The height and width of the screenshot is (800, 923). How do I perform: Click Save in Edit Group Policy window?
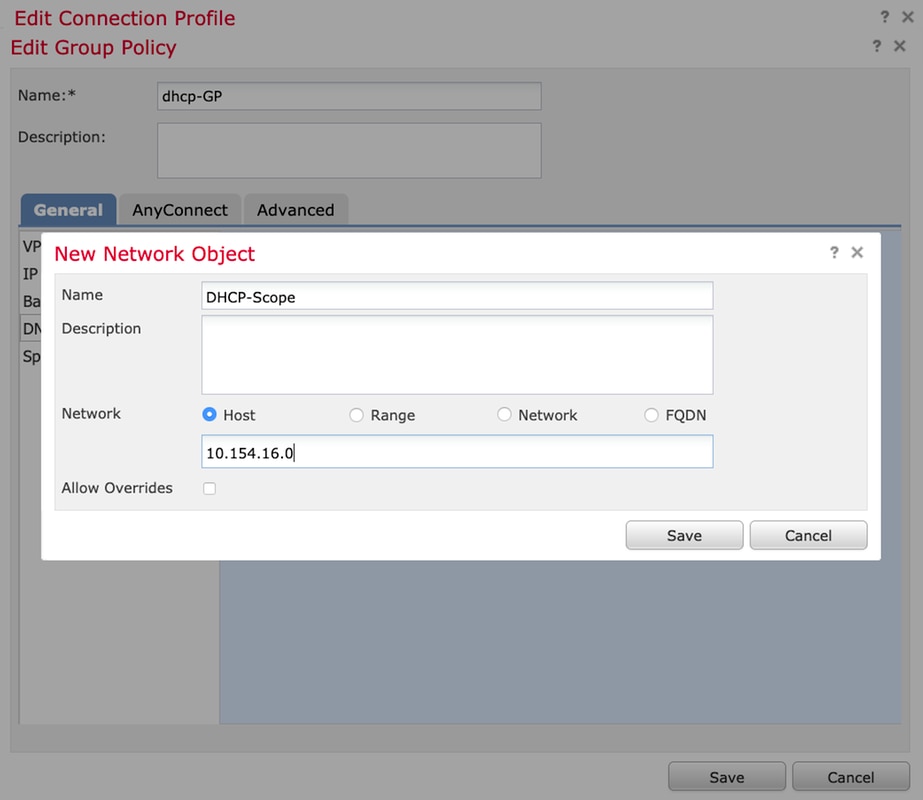[x=727, y=777]
